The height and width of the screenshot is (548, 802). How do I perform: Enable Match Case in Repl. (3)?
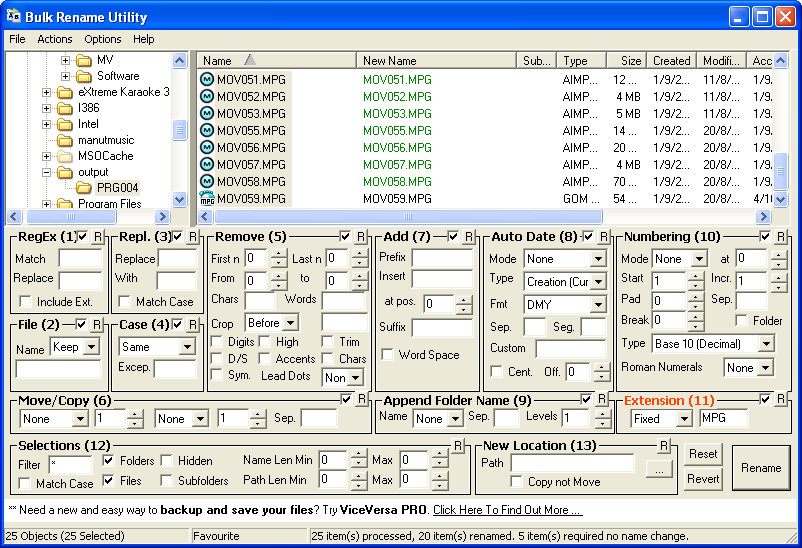(x=124, y=301)
